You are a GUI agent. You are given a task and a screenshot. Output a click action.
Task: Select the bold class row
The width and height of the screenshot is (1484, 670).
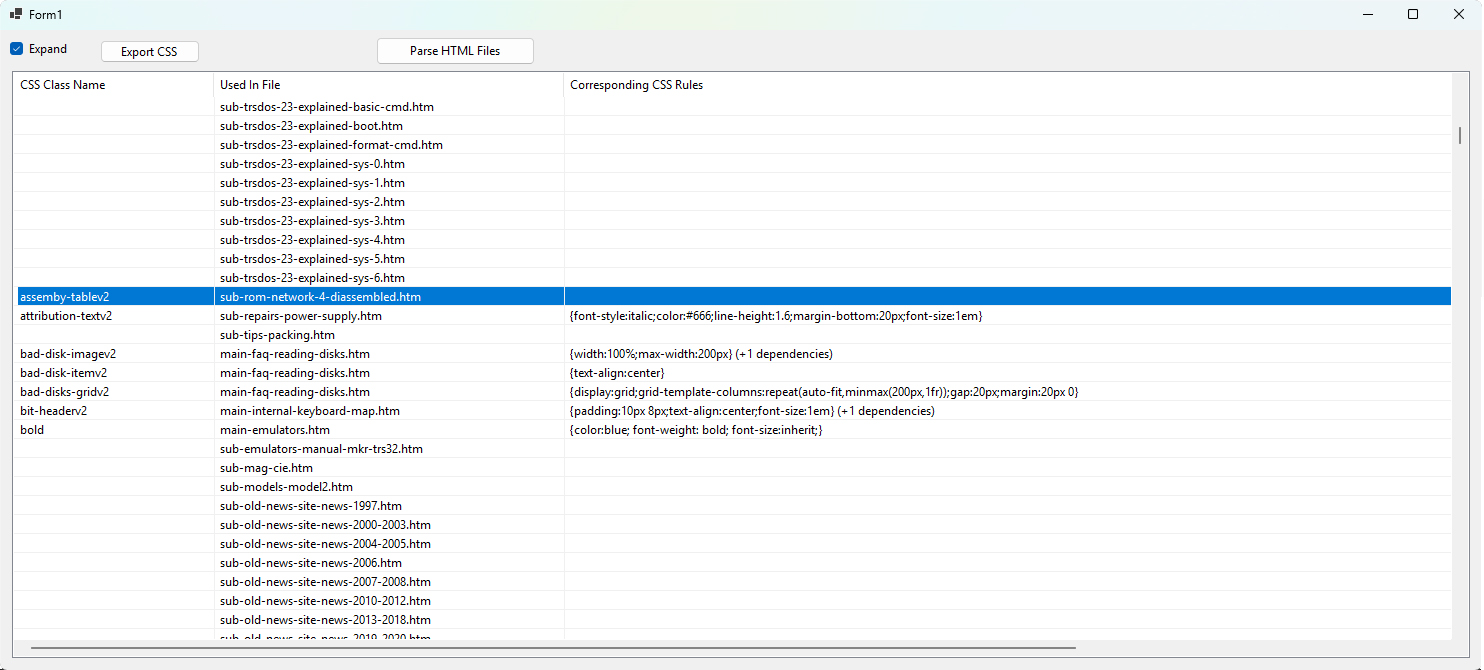coord(32,430)
